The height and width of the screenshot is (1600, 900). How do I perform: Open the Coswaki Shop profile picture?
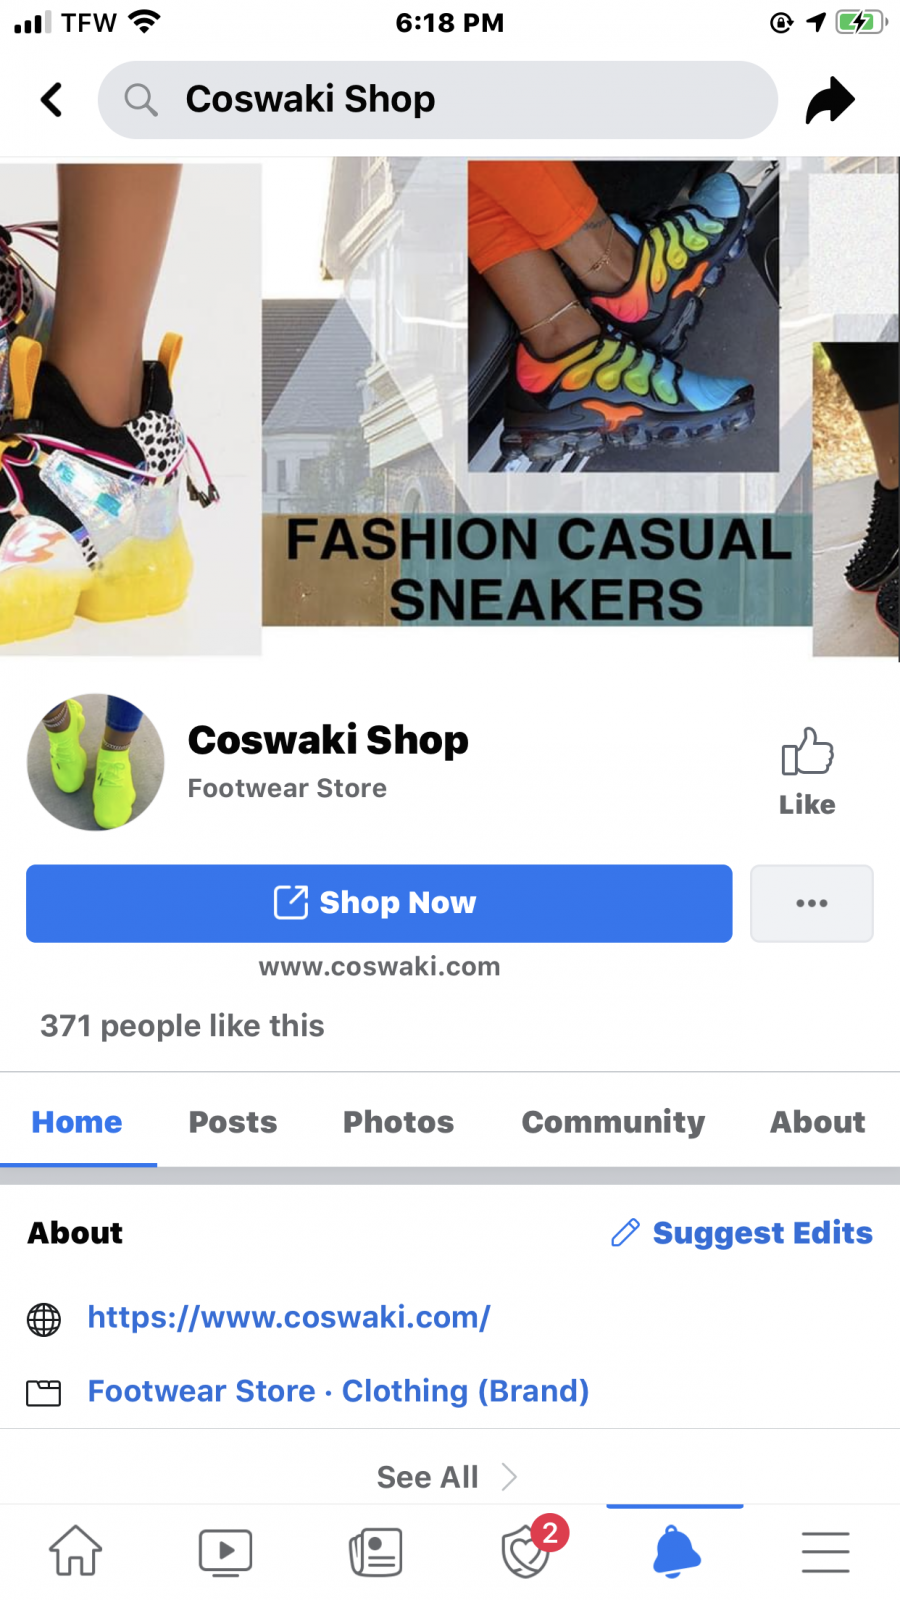(96, 762)
